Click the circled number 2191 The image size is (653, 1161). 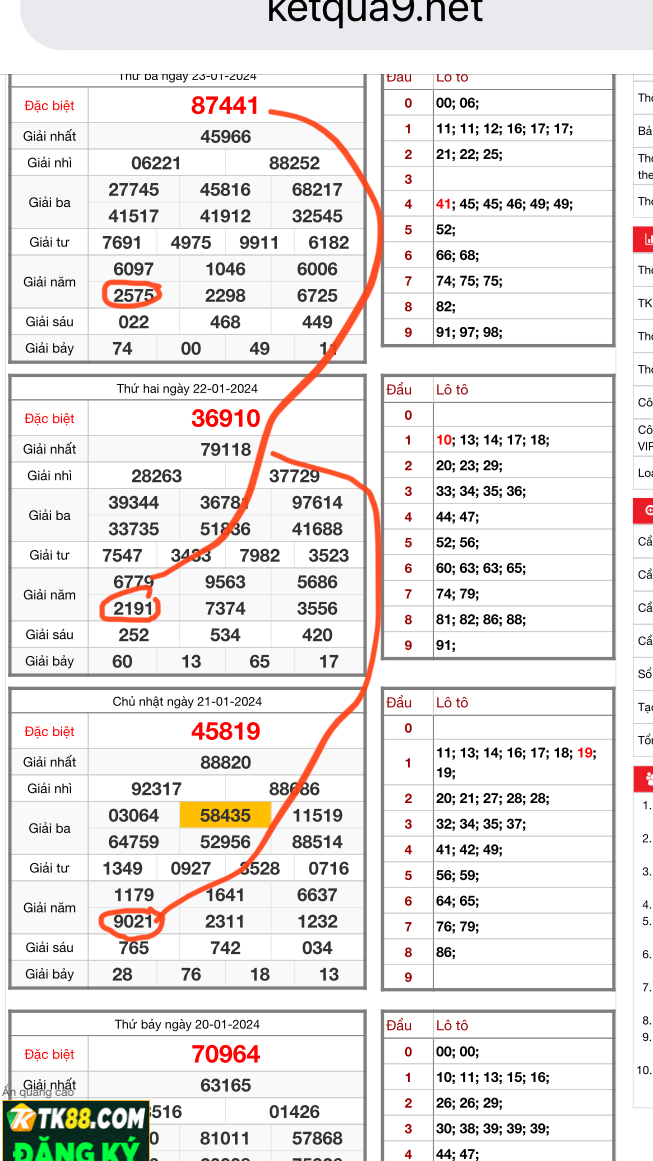(x=133, y=608)
